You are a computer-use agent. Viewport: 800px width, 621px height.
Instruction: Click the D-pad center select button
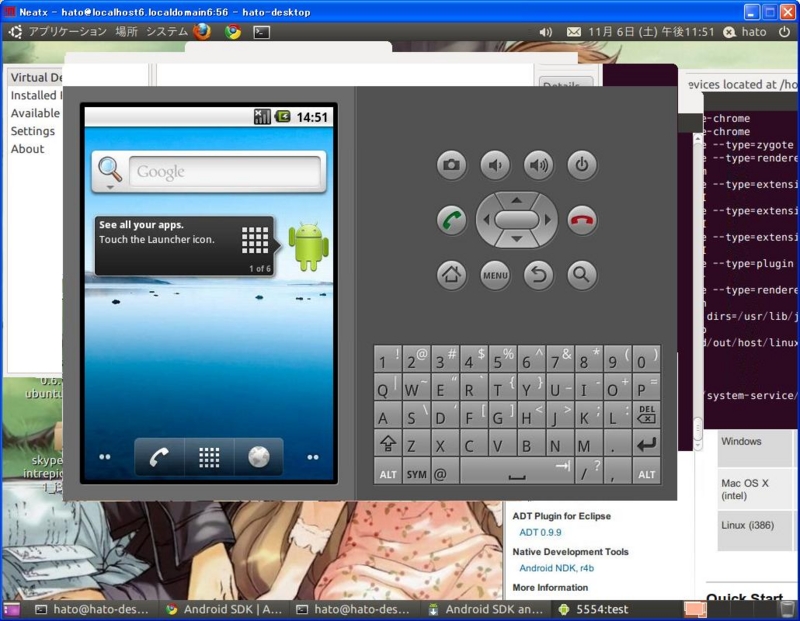pyautogui.click(x=516, y=220)
